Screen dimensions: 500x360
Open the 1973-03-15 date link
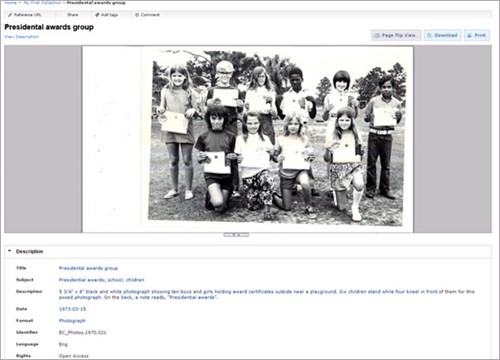(72, 309)
